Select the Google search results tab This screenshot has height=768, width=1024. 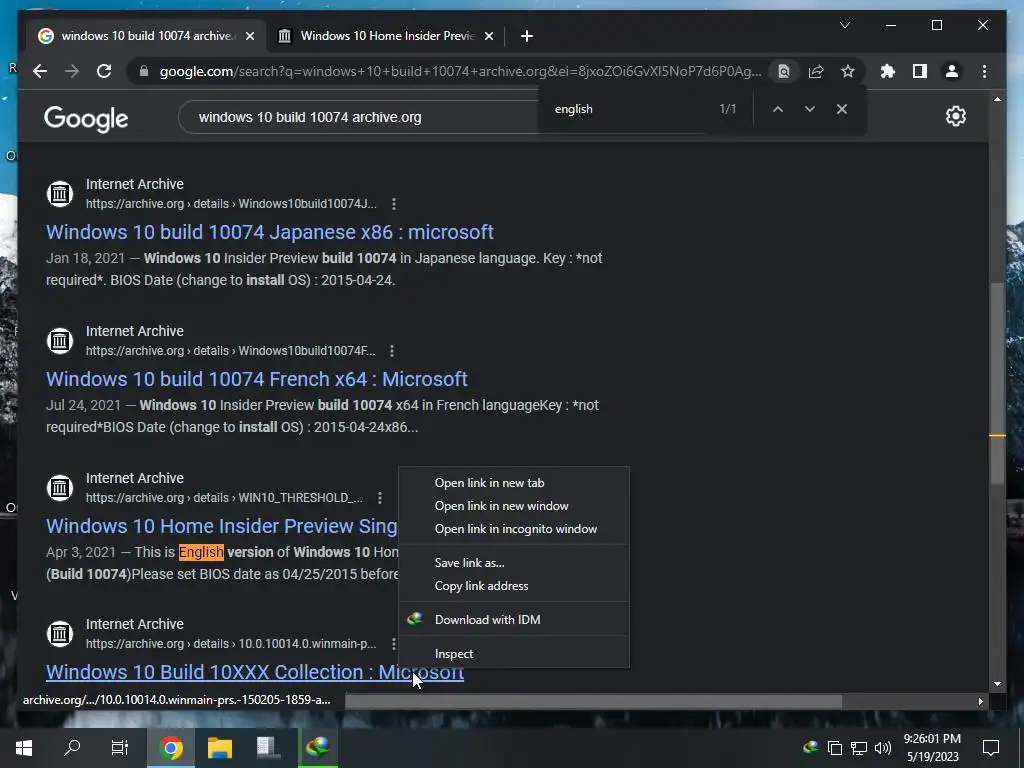[146, 36]
